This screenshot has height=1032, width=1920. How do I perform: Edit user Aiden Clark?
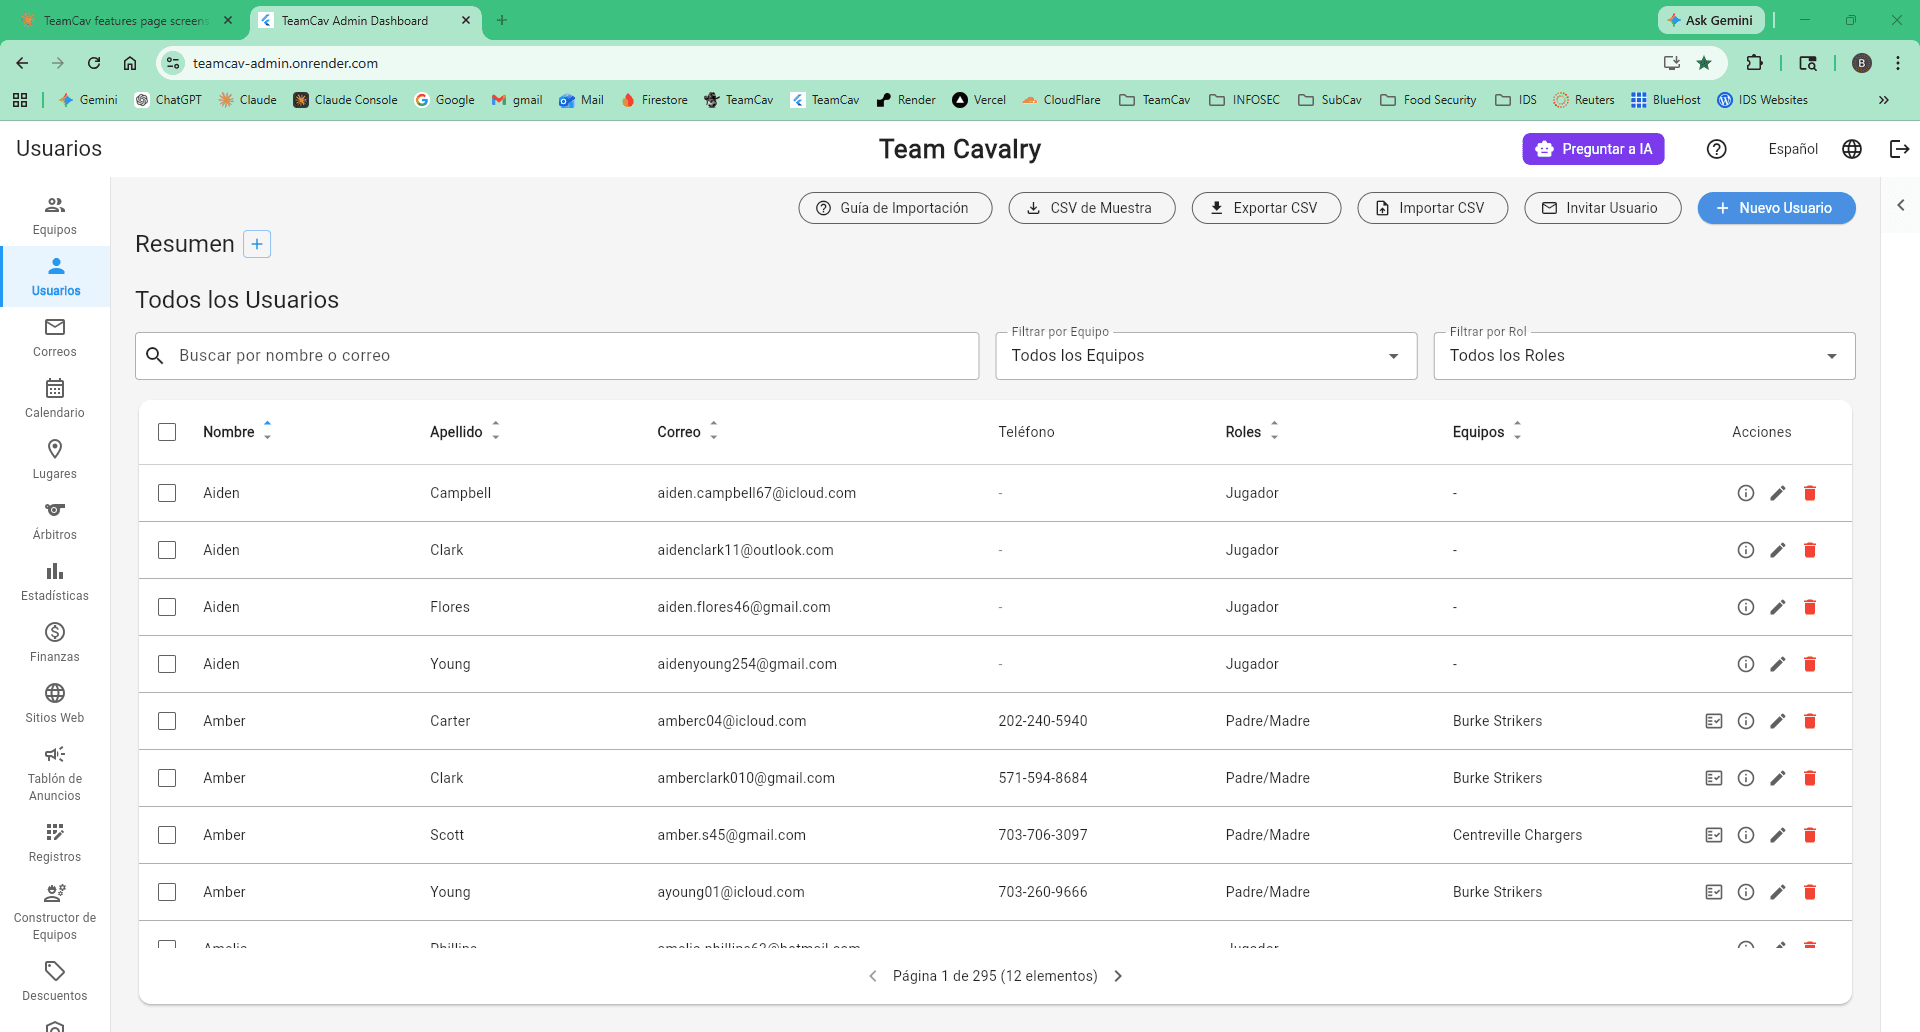(1778, 550)
